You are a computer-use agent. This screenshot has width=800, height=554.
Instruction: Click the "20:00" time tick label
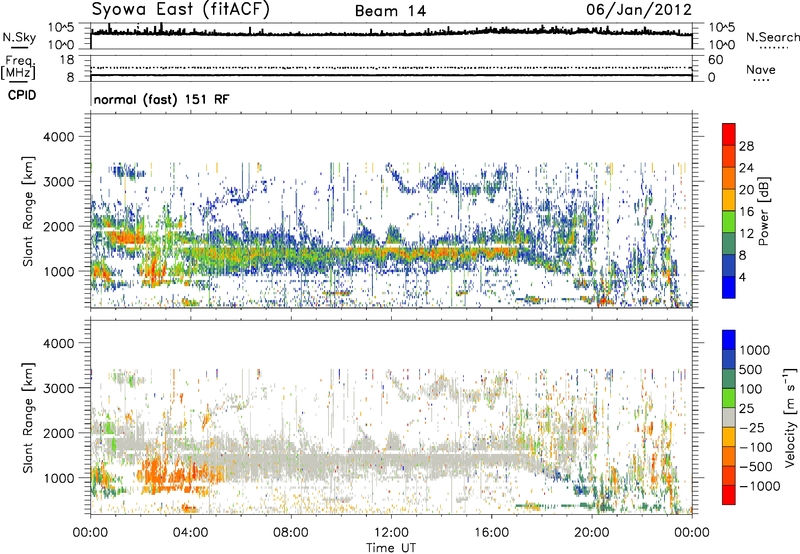(x=591, y=533)
